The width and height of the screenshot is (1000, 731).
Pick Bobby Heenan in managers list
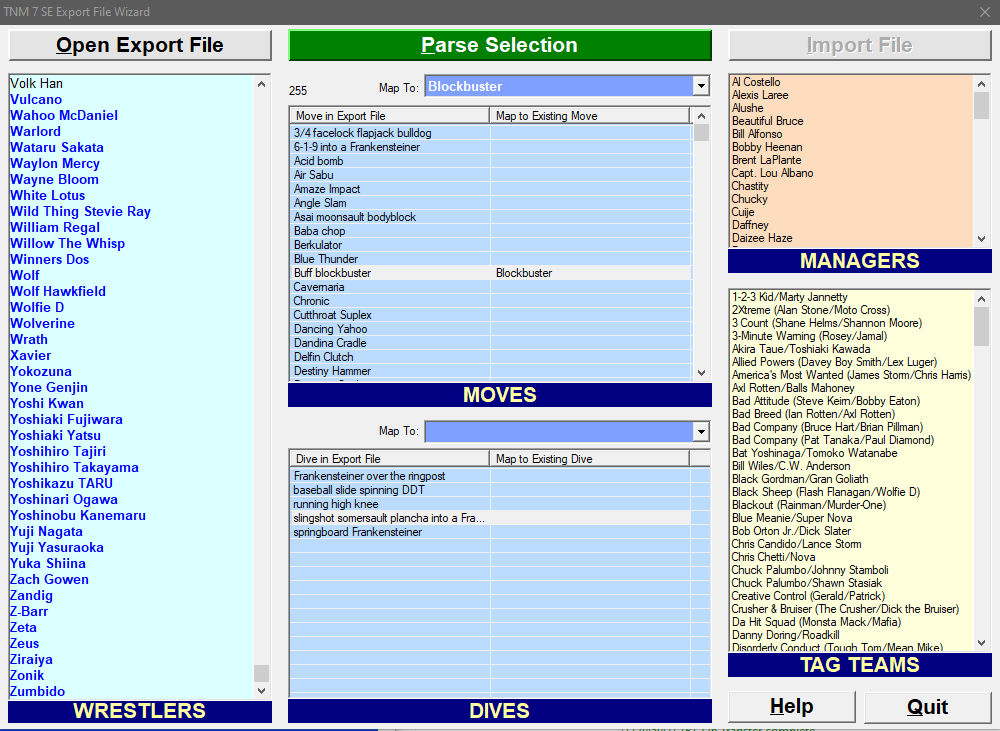point(767,147)
